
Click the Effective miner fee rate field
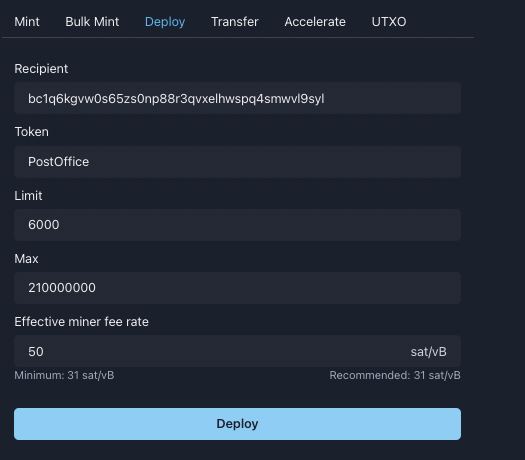[237, 351]
